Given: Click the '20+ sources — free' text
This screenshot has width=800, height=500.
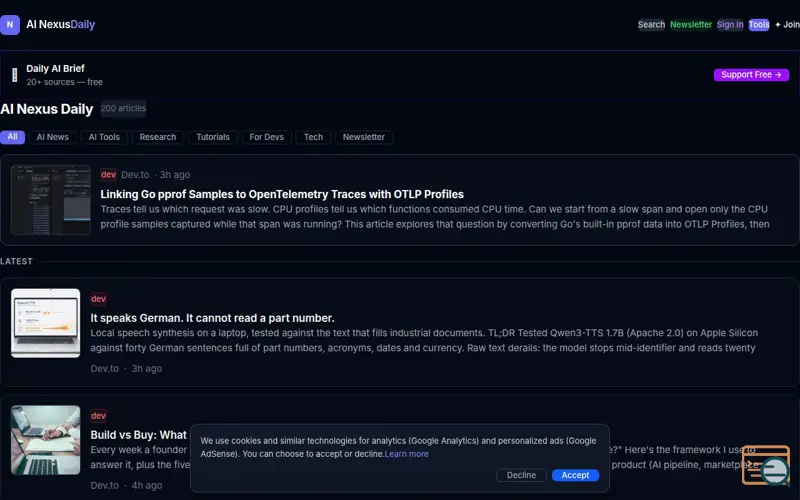Looking at the screenshot, I should pos(64,82).
